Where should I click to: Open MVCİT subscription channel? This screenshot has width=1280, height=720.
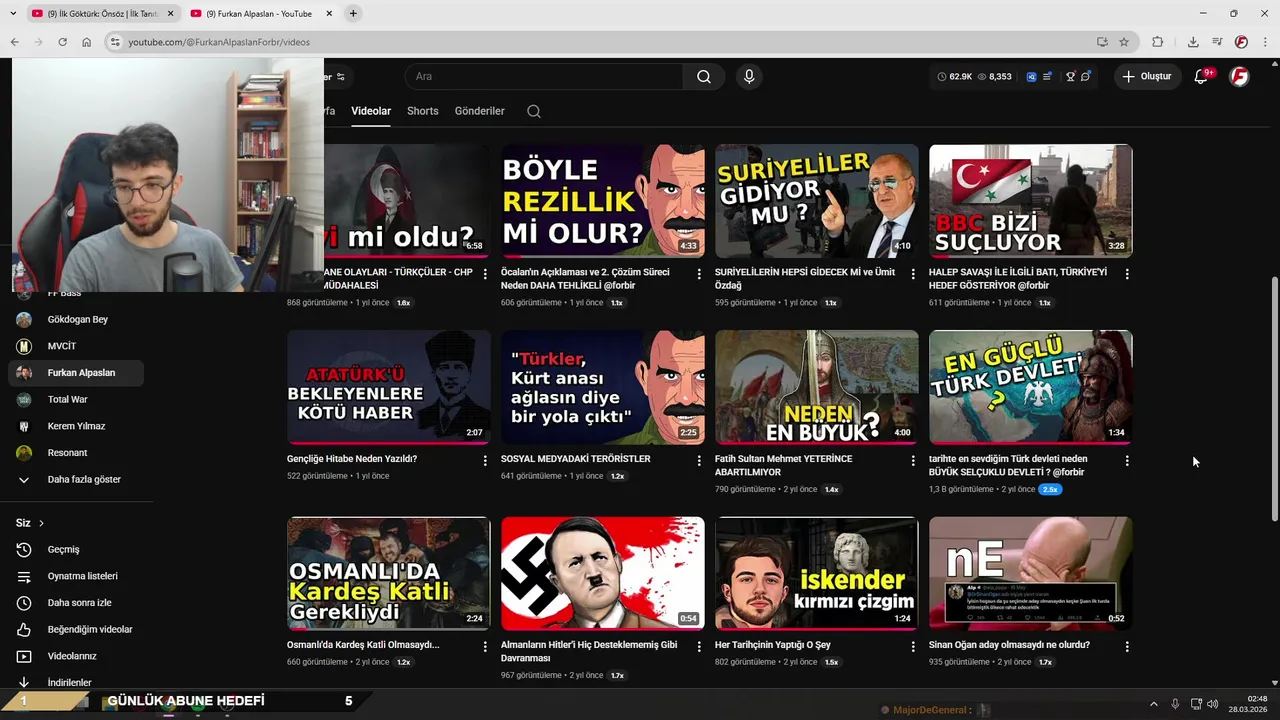[76, 346]
